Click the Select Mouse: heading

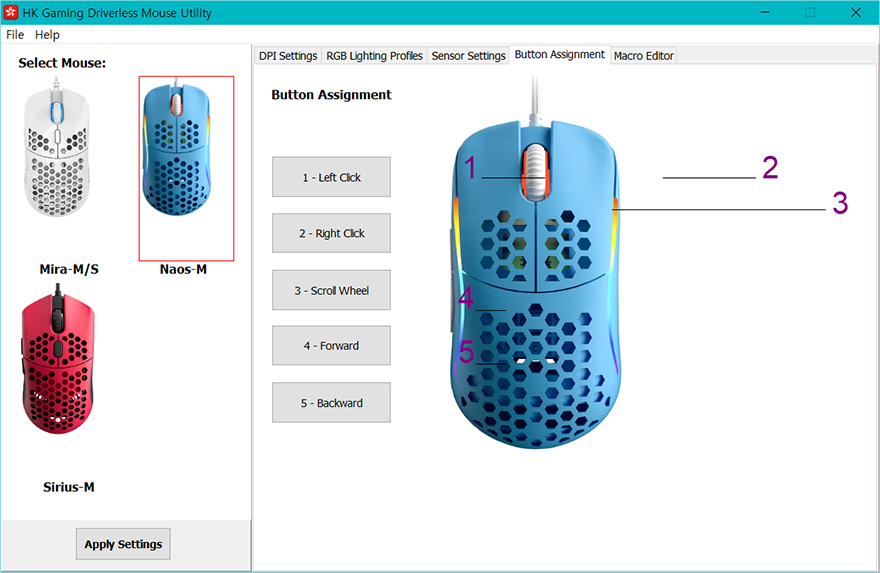coord(62,63)
